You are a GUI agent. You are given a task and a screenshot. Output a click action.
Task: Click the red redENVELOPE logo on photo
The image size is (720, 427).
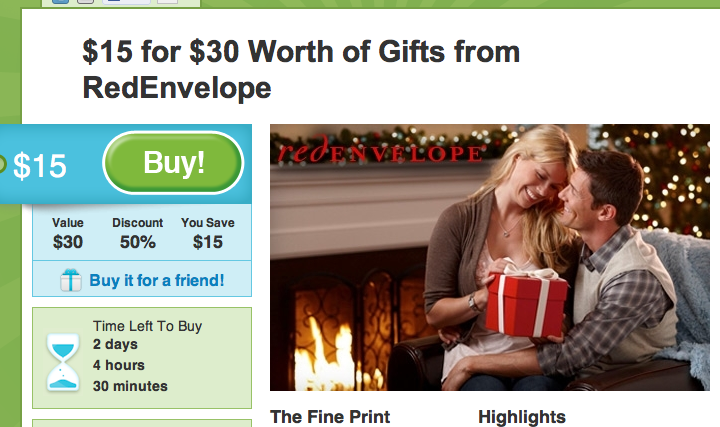pos(379,150)
